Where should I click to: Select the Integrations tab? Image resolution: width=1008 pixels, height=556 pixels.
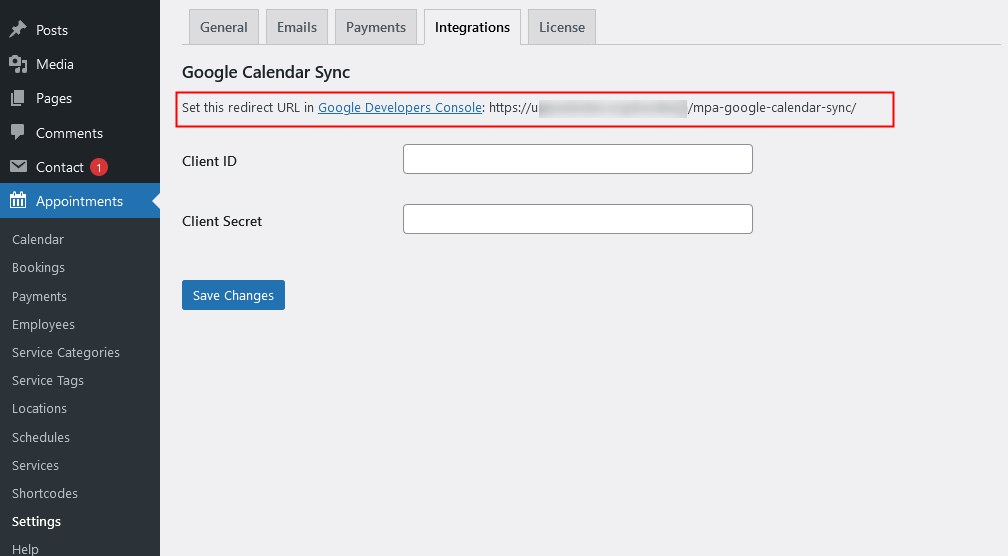coord(472,27)
